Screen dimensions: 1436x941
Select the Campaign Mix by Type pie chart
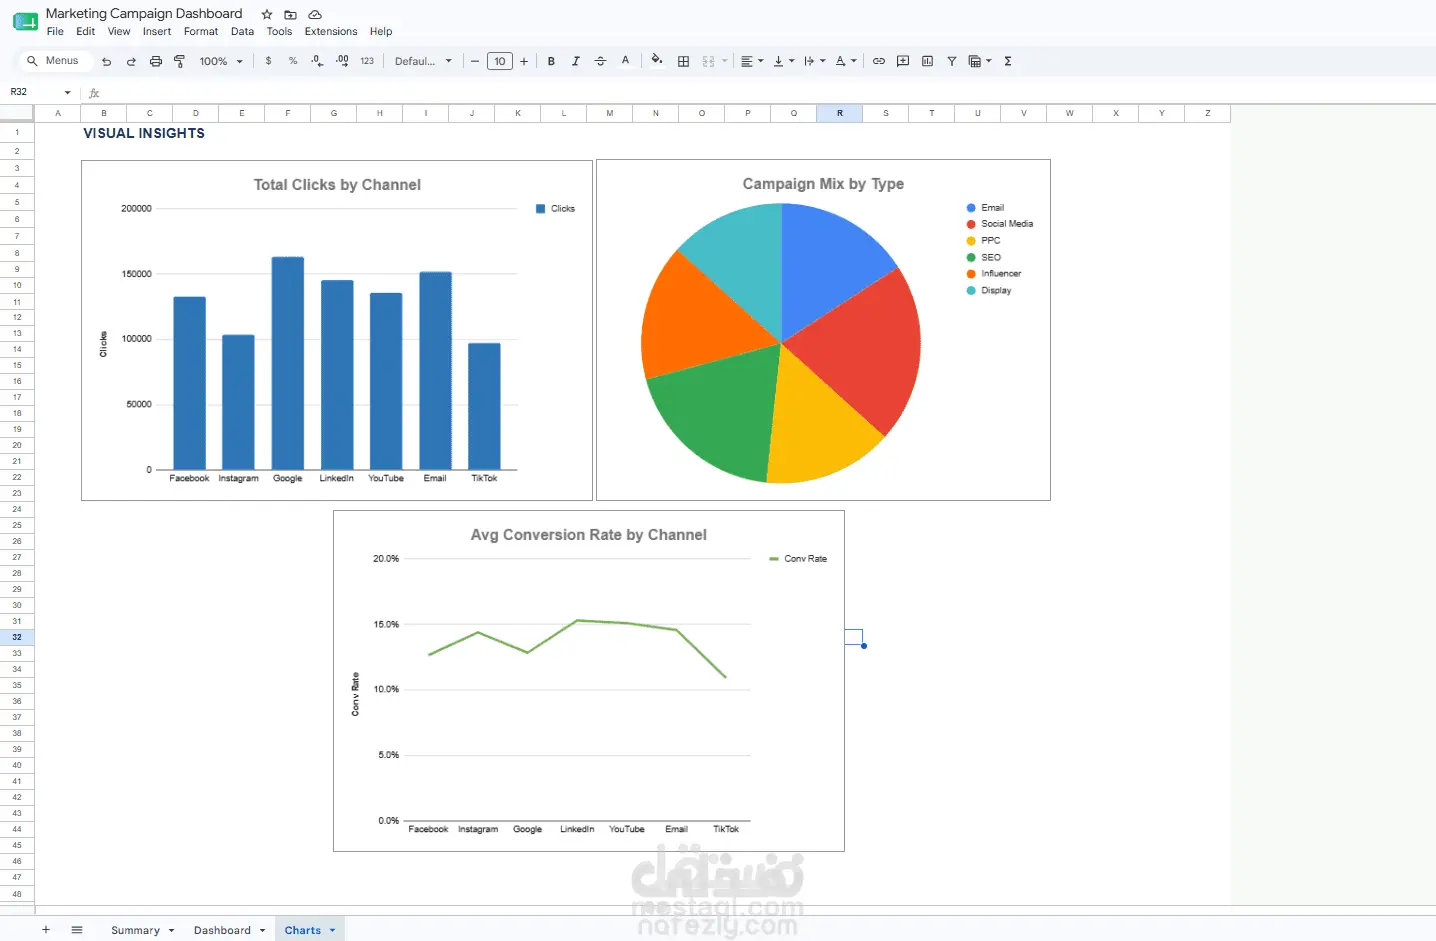823,330
